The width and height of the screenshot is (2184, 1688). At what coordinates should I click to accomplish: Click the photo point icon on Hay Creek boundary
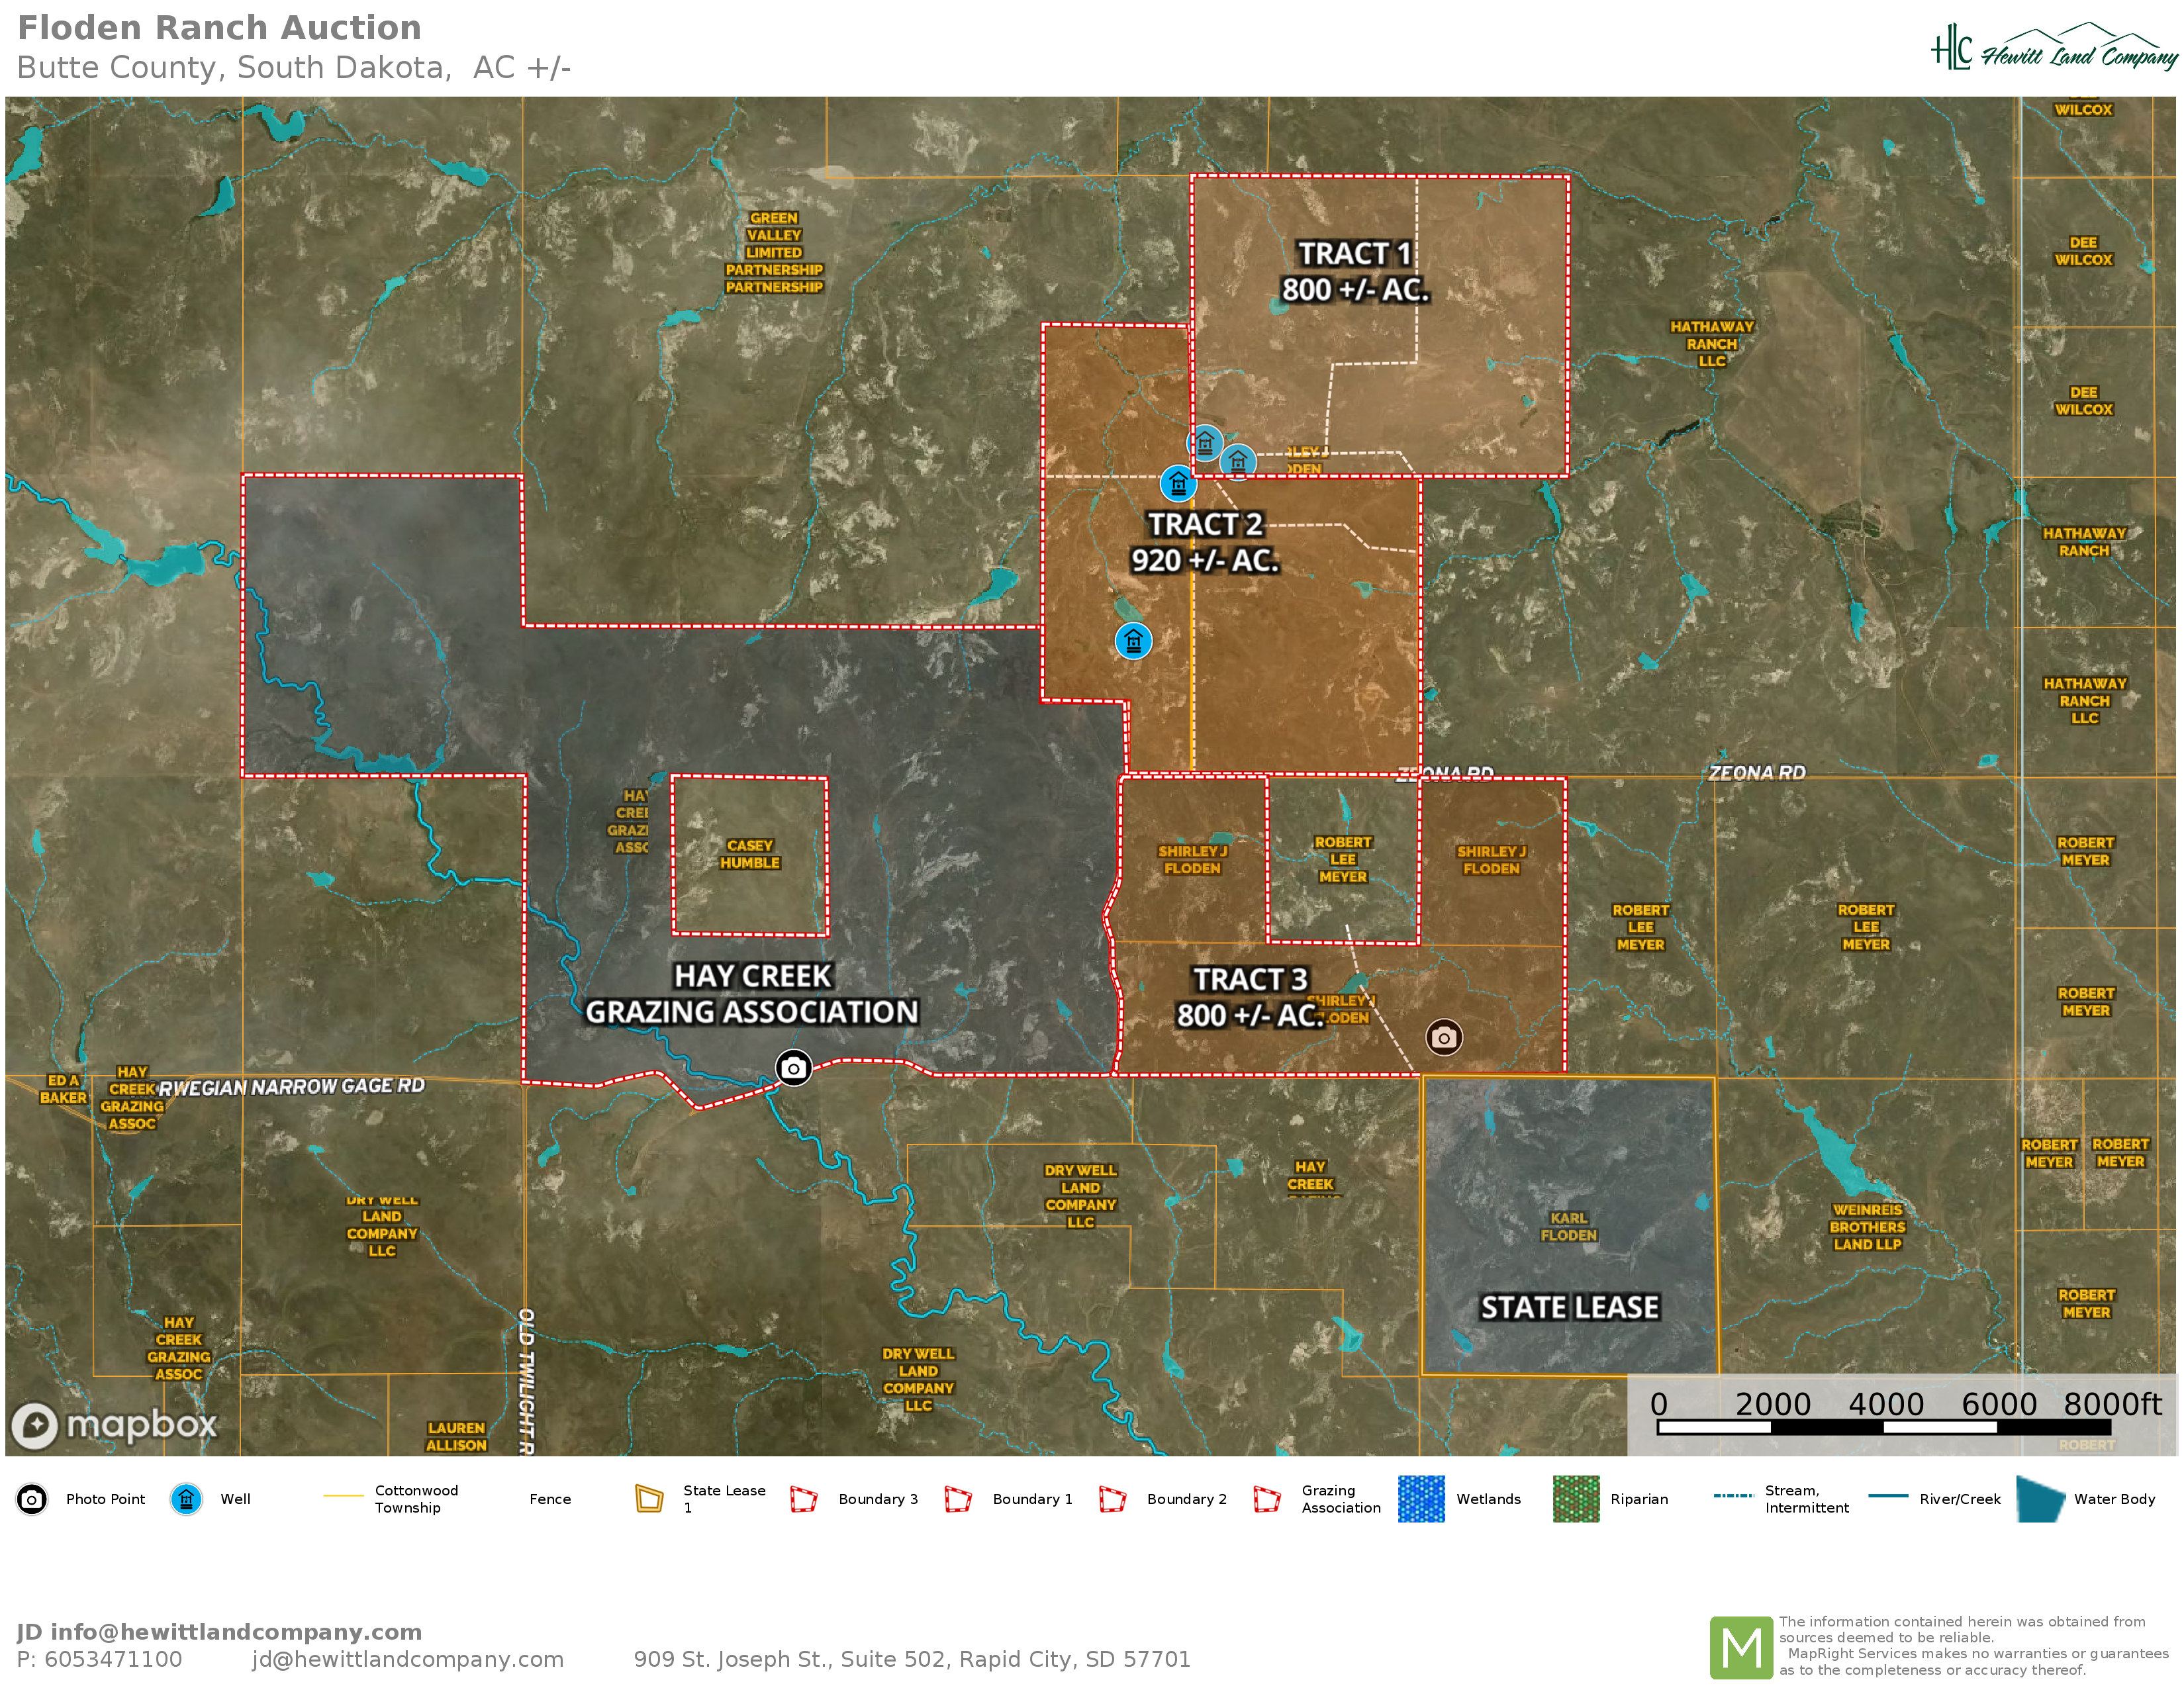[x=793, y=1068]
